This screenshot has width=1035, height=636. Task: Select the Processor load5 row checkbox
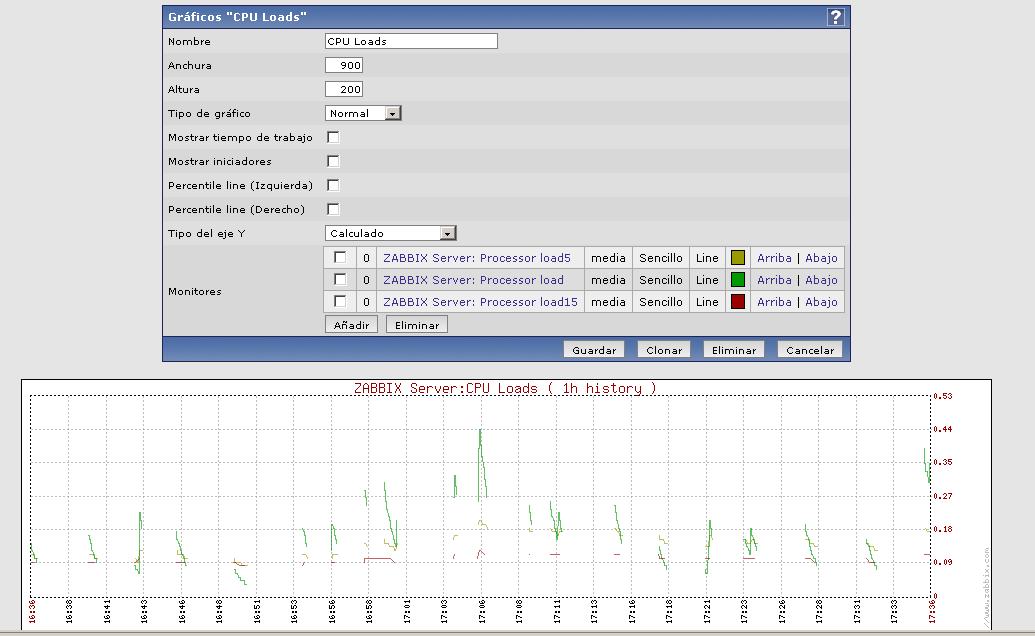[340, 257]
